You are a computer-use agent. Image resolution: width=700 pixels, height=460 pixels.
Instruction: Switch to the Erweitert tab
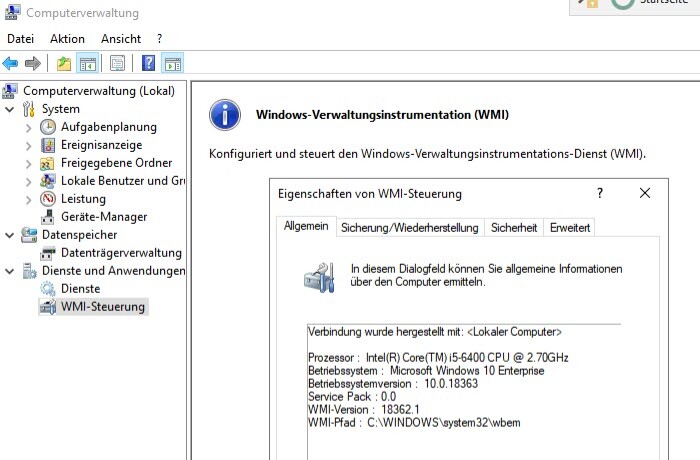coord(570,228)
